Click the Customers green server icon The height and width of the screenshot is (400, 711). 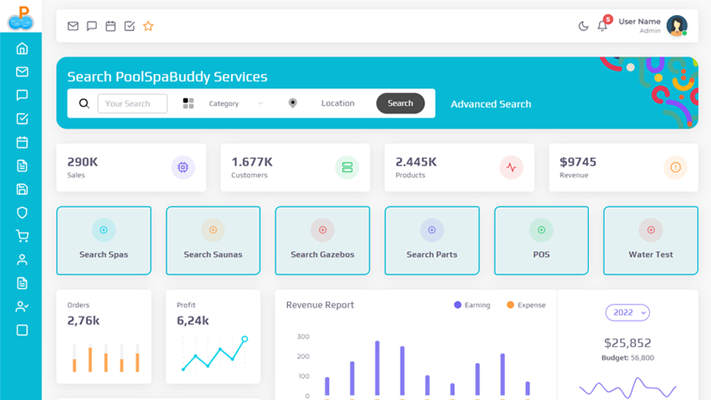(x=347, y=167)
